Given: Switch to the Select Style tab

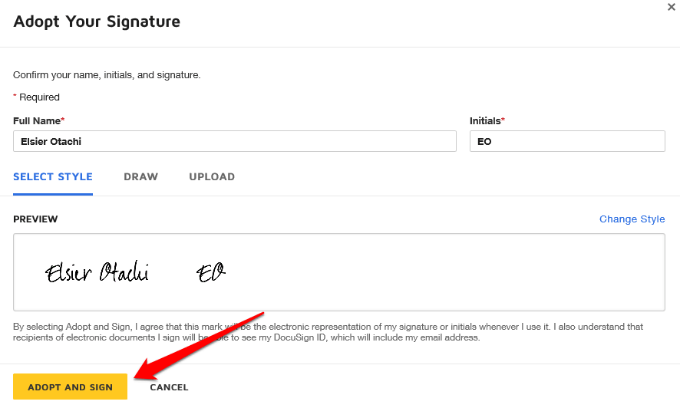Looking at the screenshot, I should (53, 177).
